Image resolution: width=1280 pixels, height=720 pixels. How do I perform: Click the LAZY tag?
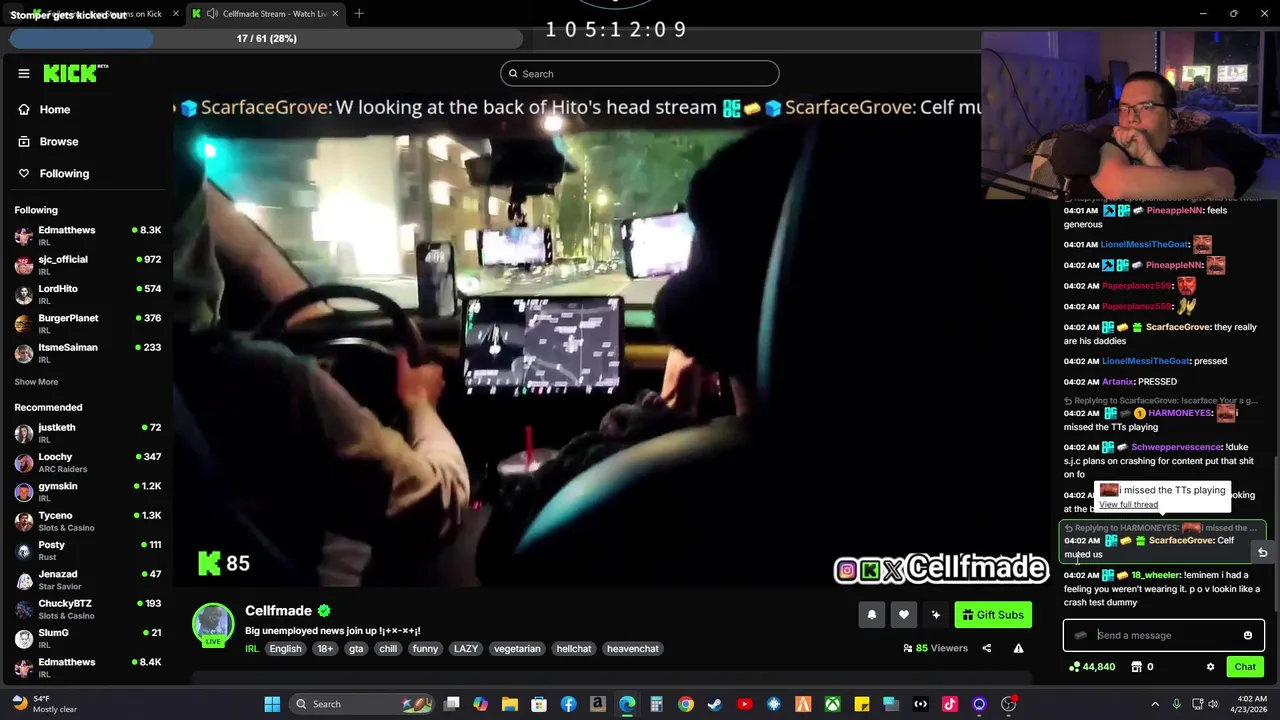pos(466,649)
